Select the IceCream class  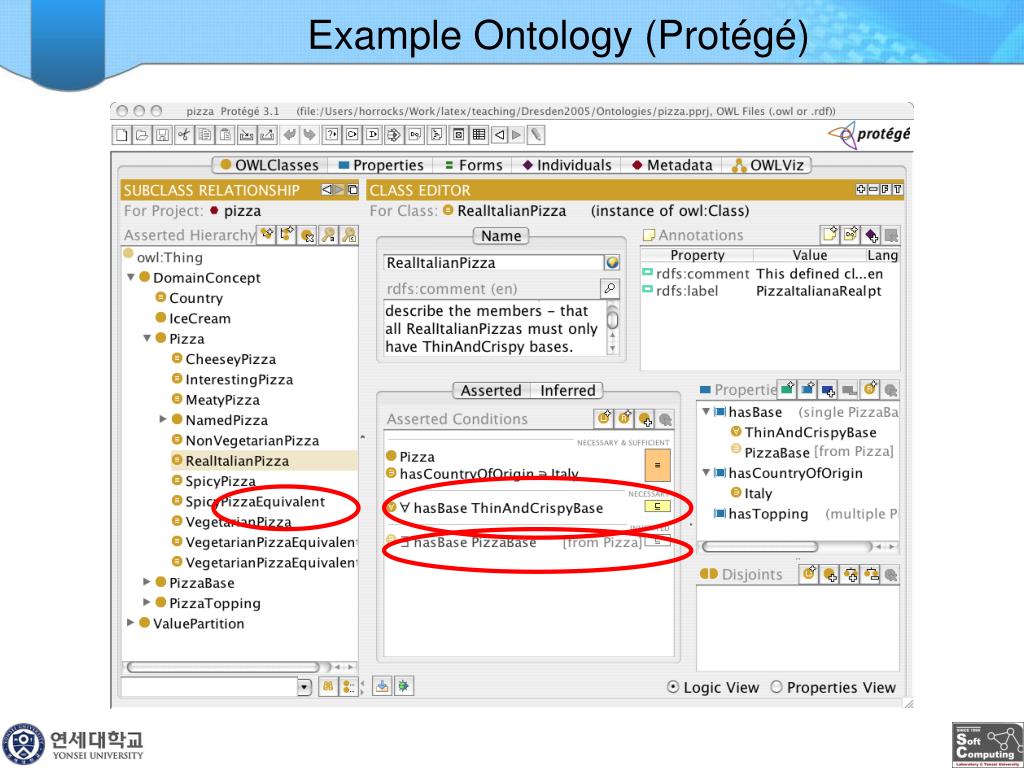193,318
